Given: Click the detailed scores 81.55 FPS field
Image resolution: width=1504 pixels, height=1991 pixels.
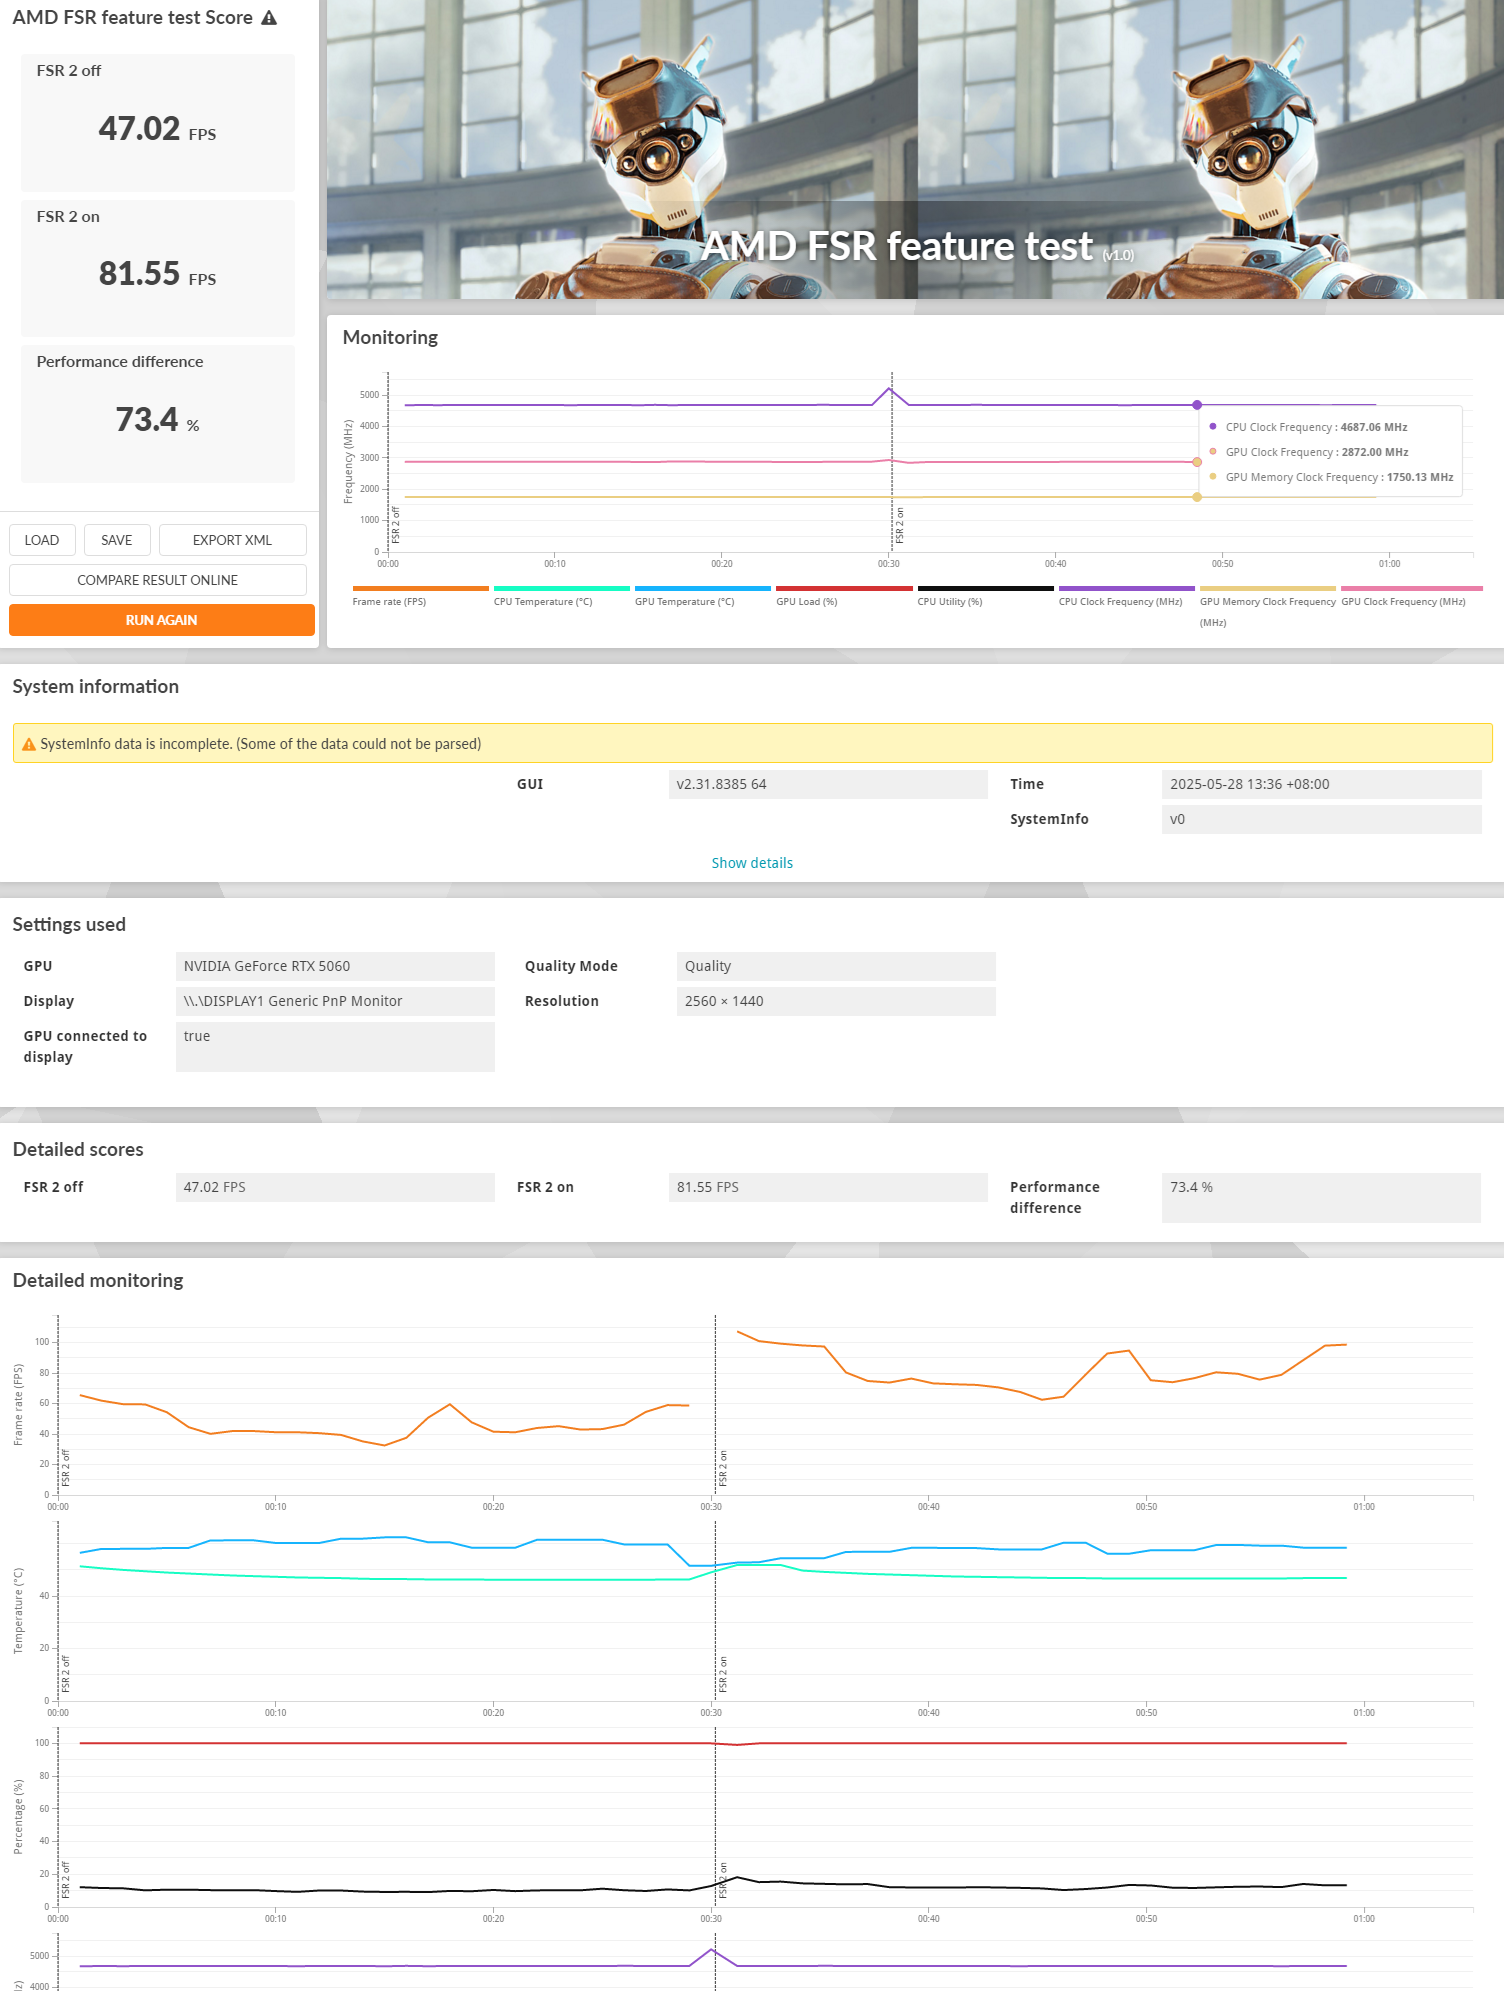Looking at the screenshot, I should (x=828, y=1187).
